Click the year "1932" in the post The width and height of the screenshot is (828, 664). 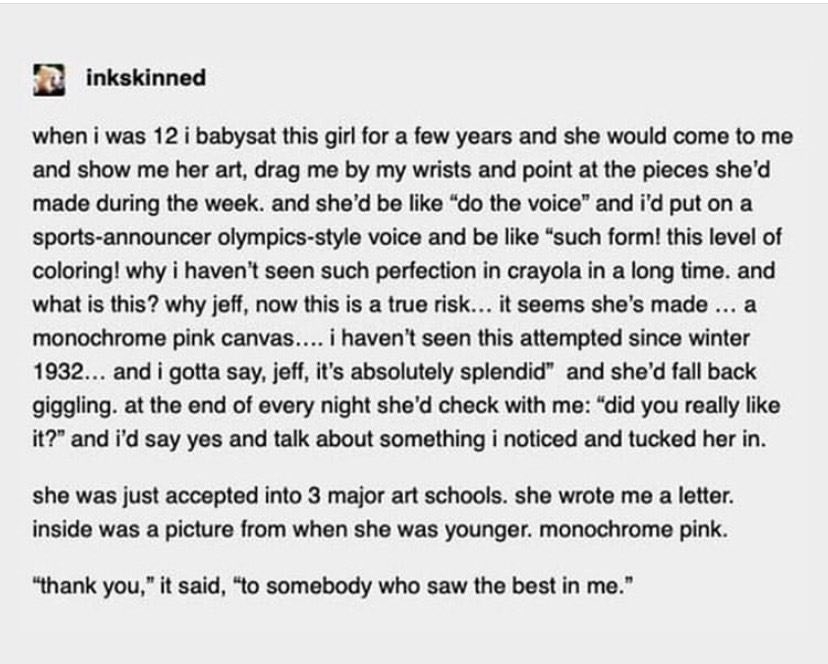pyautogui.click(x=58, y=372)
